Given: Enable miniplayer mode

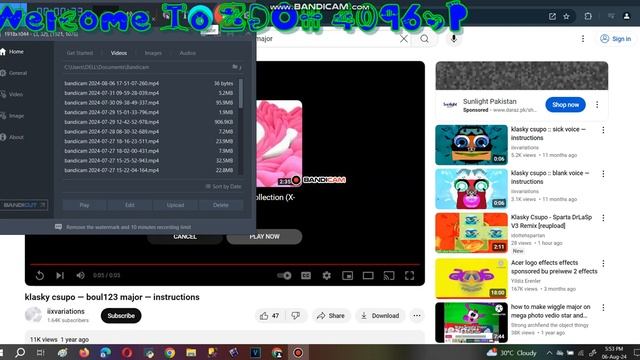Looking at the screenshot, I should pos(347,276).
